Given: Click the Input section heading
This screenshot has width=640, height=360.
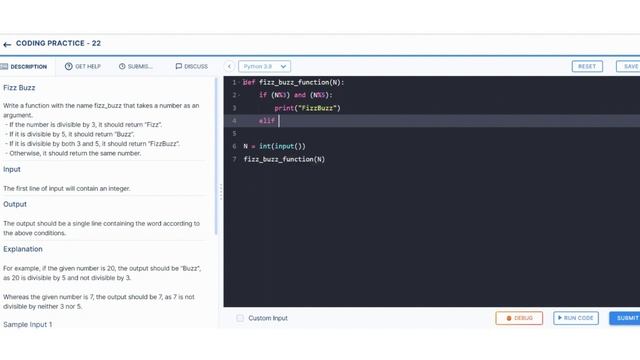Looking at the screenshot, I should coord(12,169).
